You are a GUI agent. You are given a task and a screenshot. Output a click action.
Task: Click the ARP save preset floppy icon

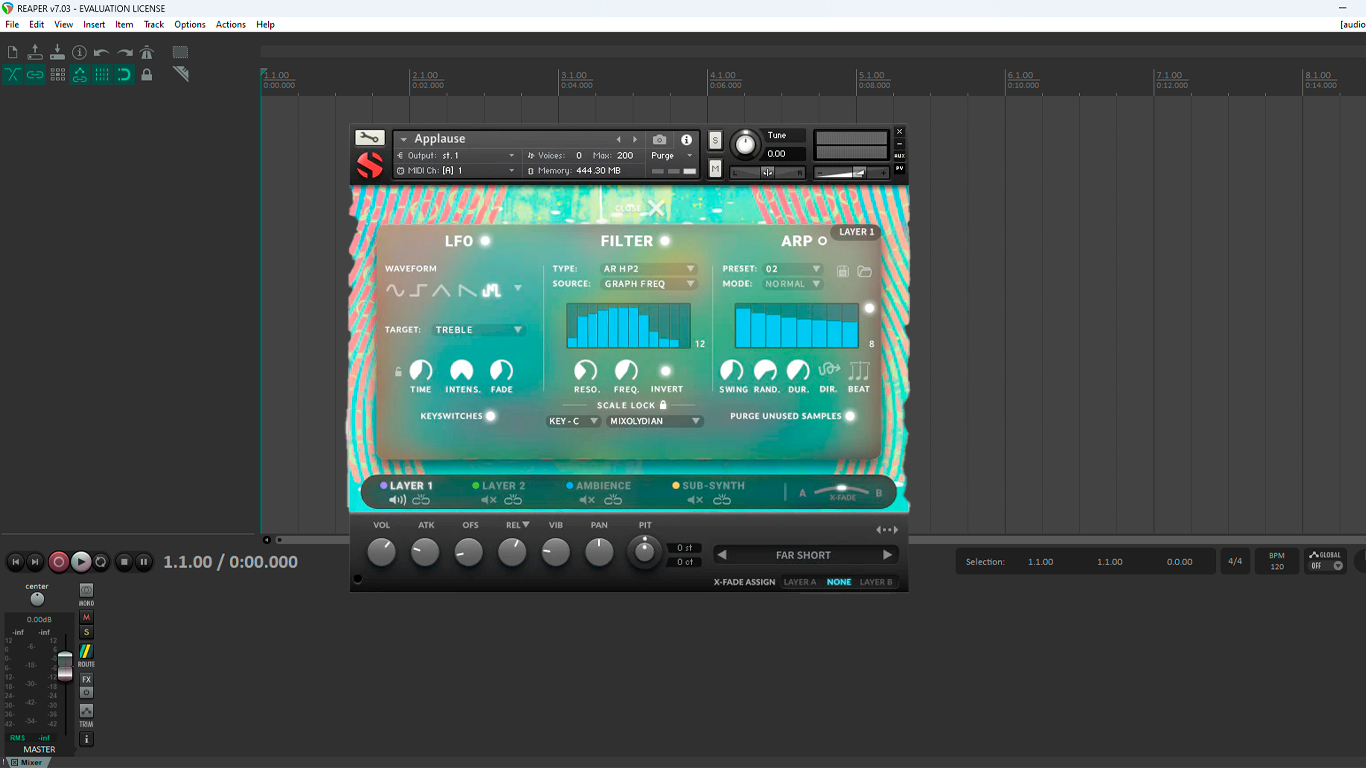tap(843, 271)
